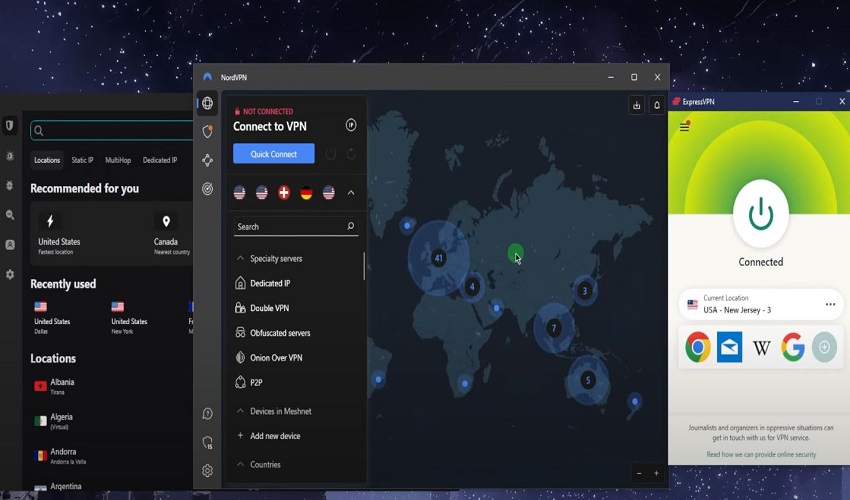
Task: Click map cluster showing 5 near Australia
Action: pos(588,380)
